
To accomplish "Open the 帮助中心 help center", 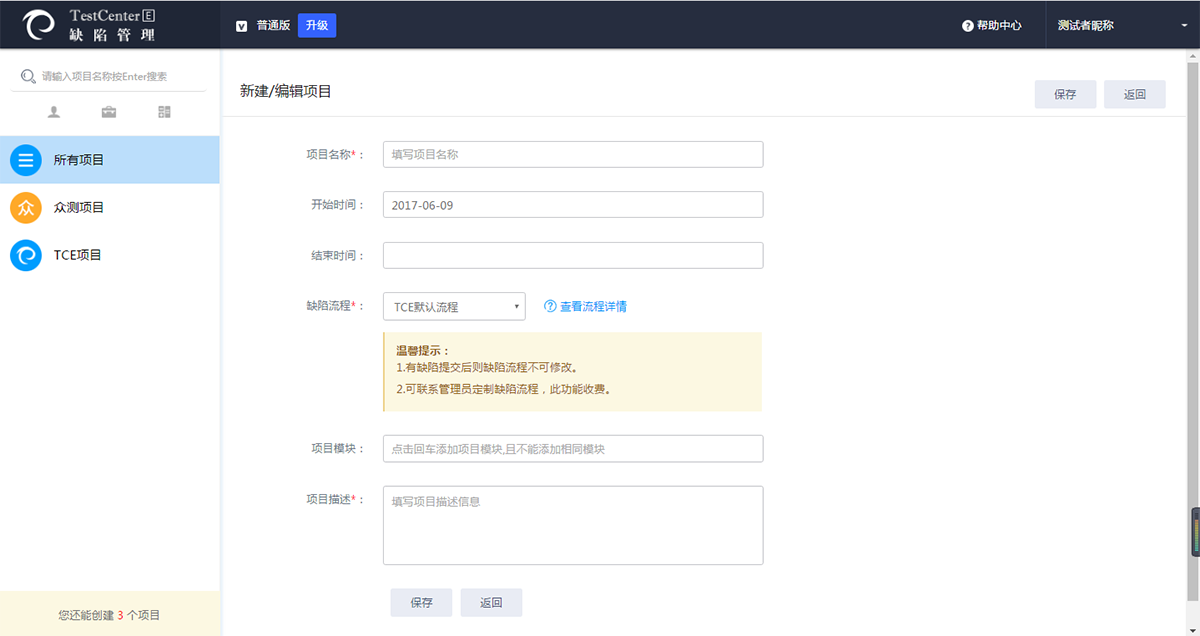I will 992,26.
